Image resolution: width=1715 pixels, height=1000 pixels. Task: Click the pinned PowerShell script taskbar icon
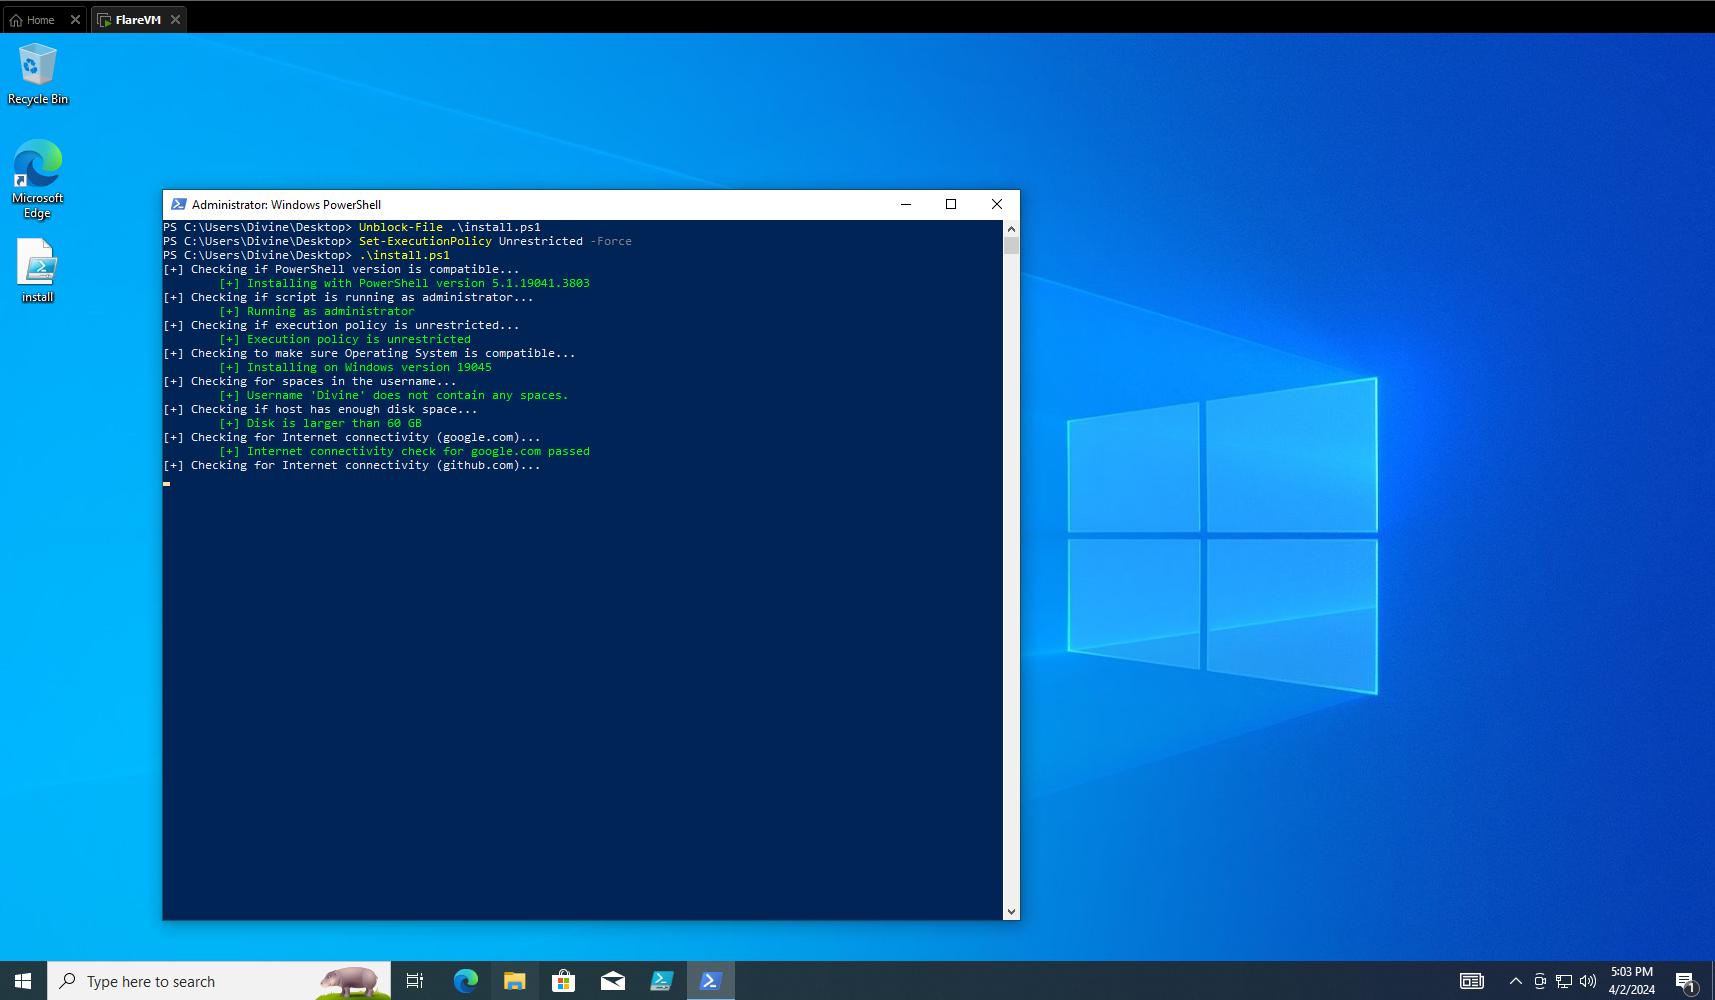pyautogui.click(x=661, y=981)
